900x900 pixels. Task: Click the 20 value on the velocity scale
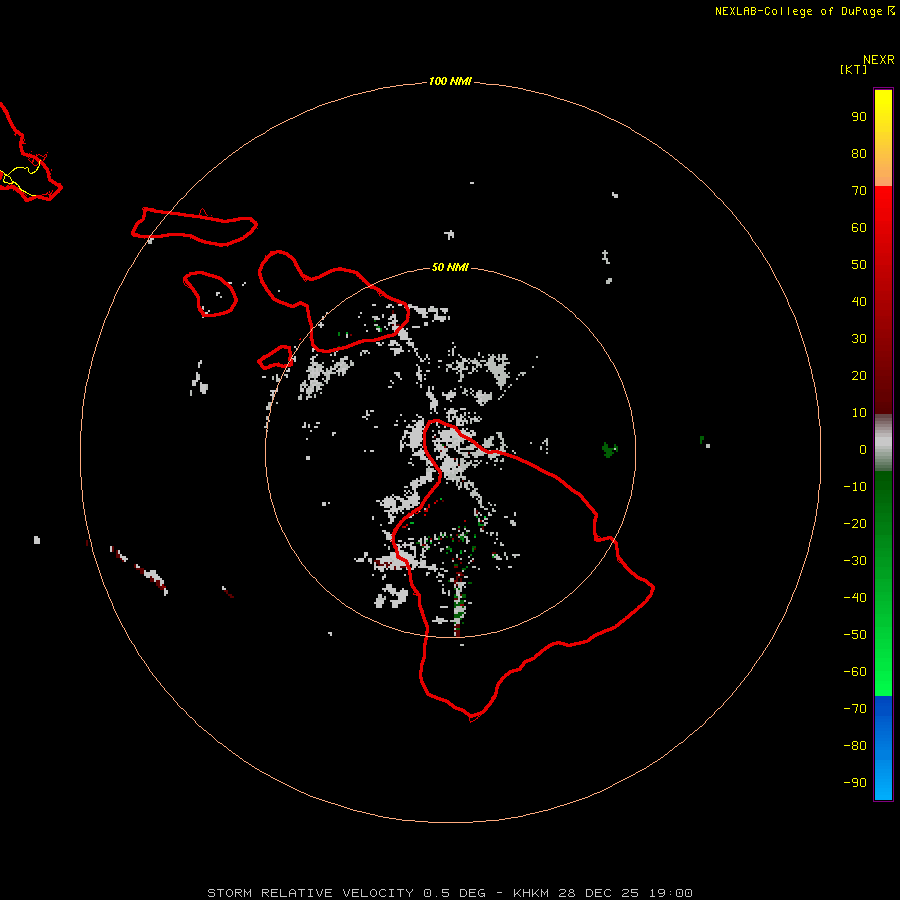[x=859, y=375]
